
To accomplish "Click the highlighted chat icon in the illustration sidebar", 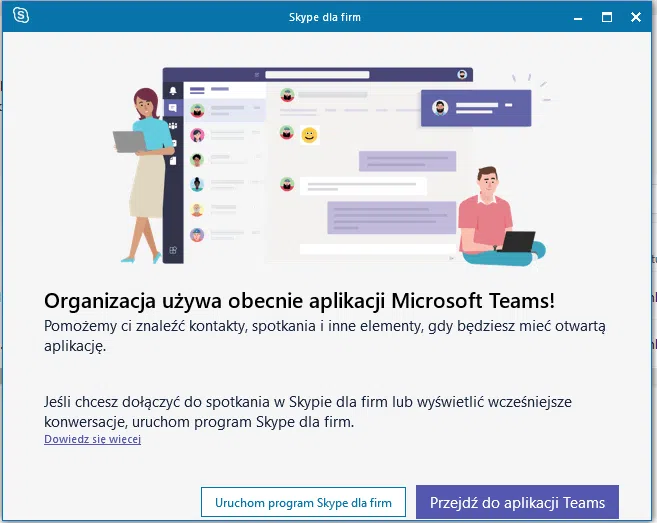I will pos(172,108).
